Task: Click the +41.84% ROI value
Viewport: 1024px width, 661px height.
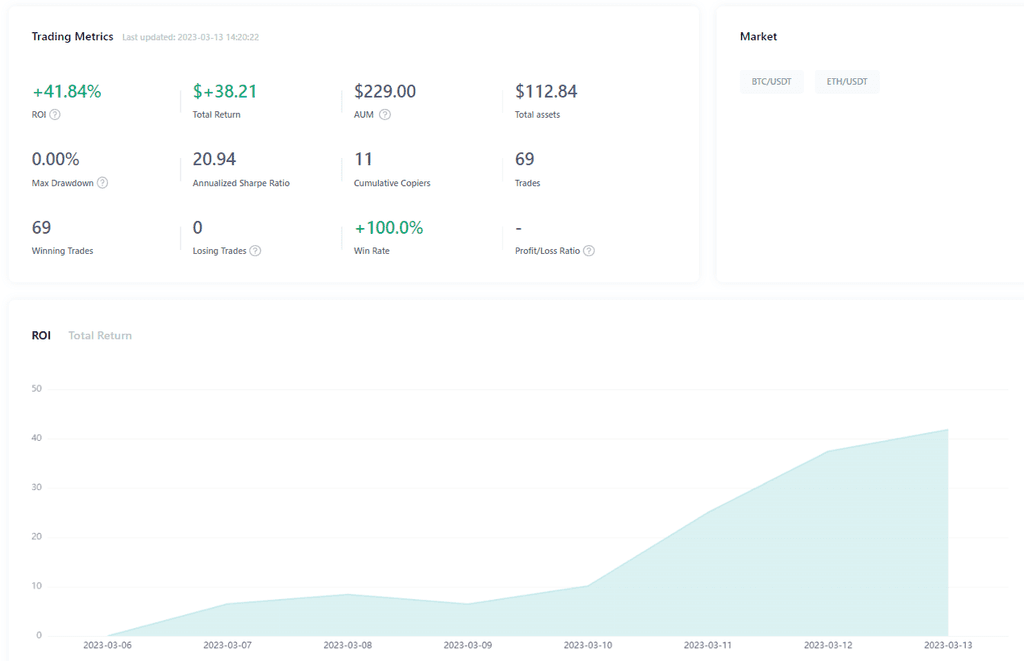Action: [67, 91]
